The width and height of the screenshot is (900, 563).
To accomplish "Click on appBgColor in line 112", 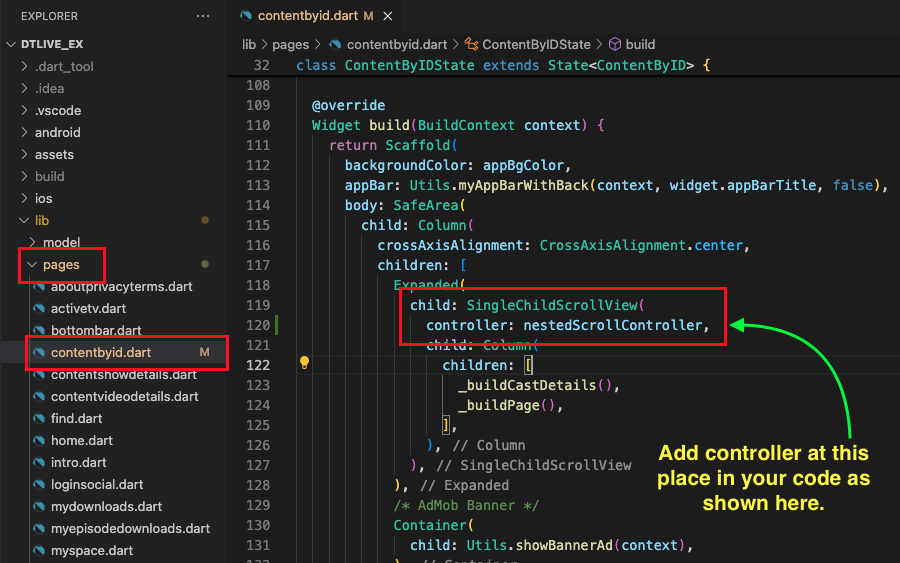I will pyautogui.click(x=523, y=165).
